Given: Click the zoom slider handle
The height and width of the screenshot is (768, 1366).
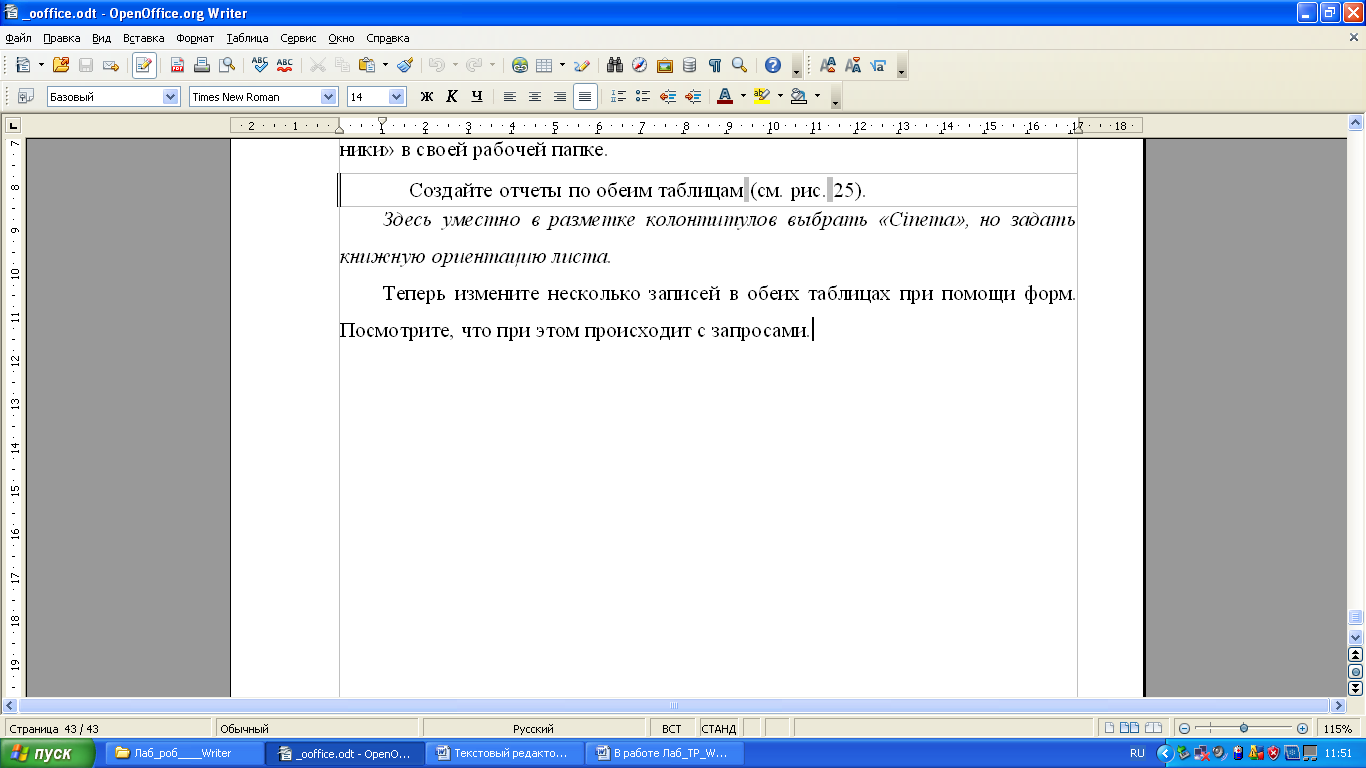Looking at the screenshot, I should (x=1243, y=729).
